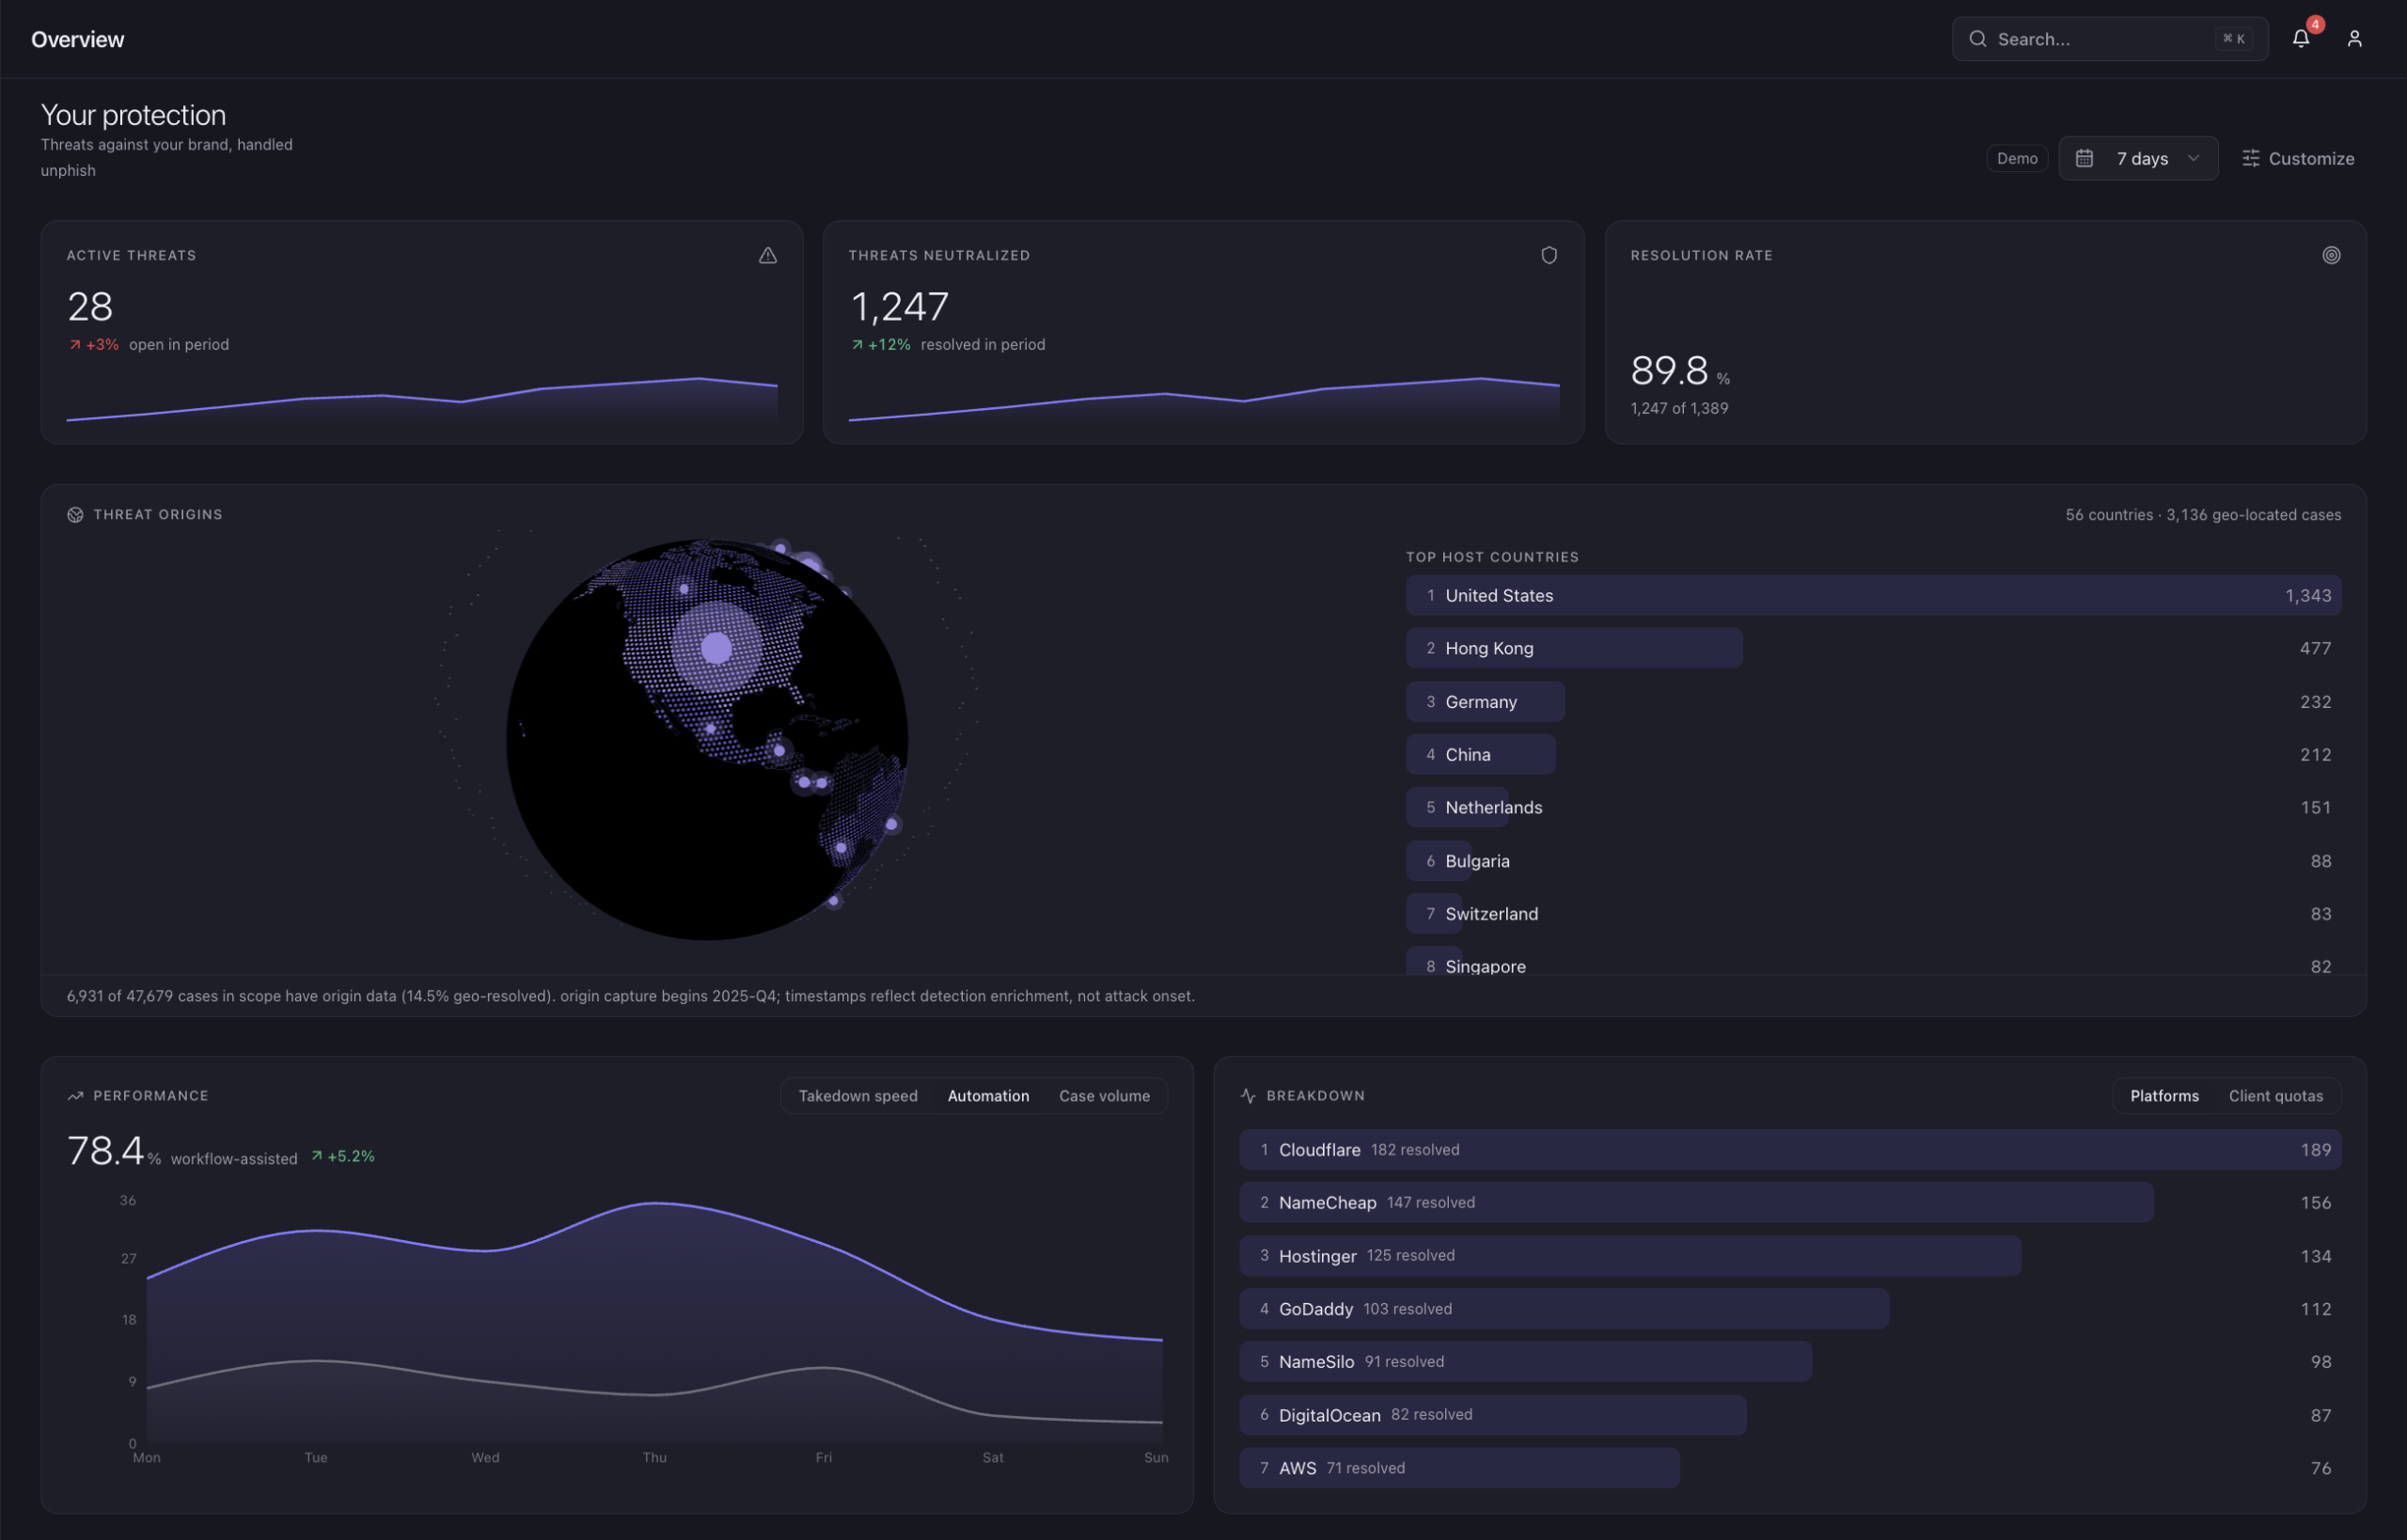Click the Breakdown activity pulse icon
Screen dimensions: 2407x1540
pos(1248,1096)
